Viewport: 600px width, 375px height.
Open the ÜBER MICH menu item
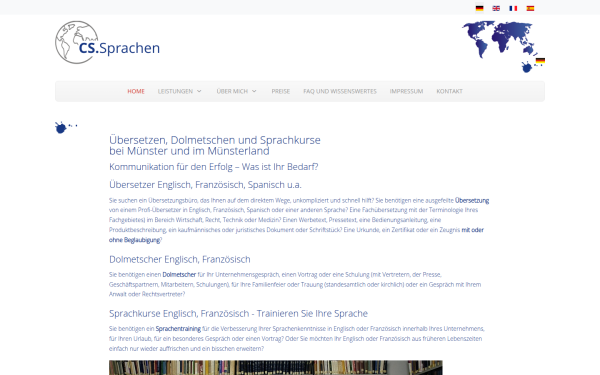(232, 91)
